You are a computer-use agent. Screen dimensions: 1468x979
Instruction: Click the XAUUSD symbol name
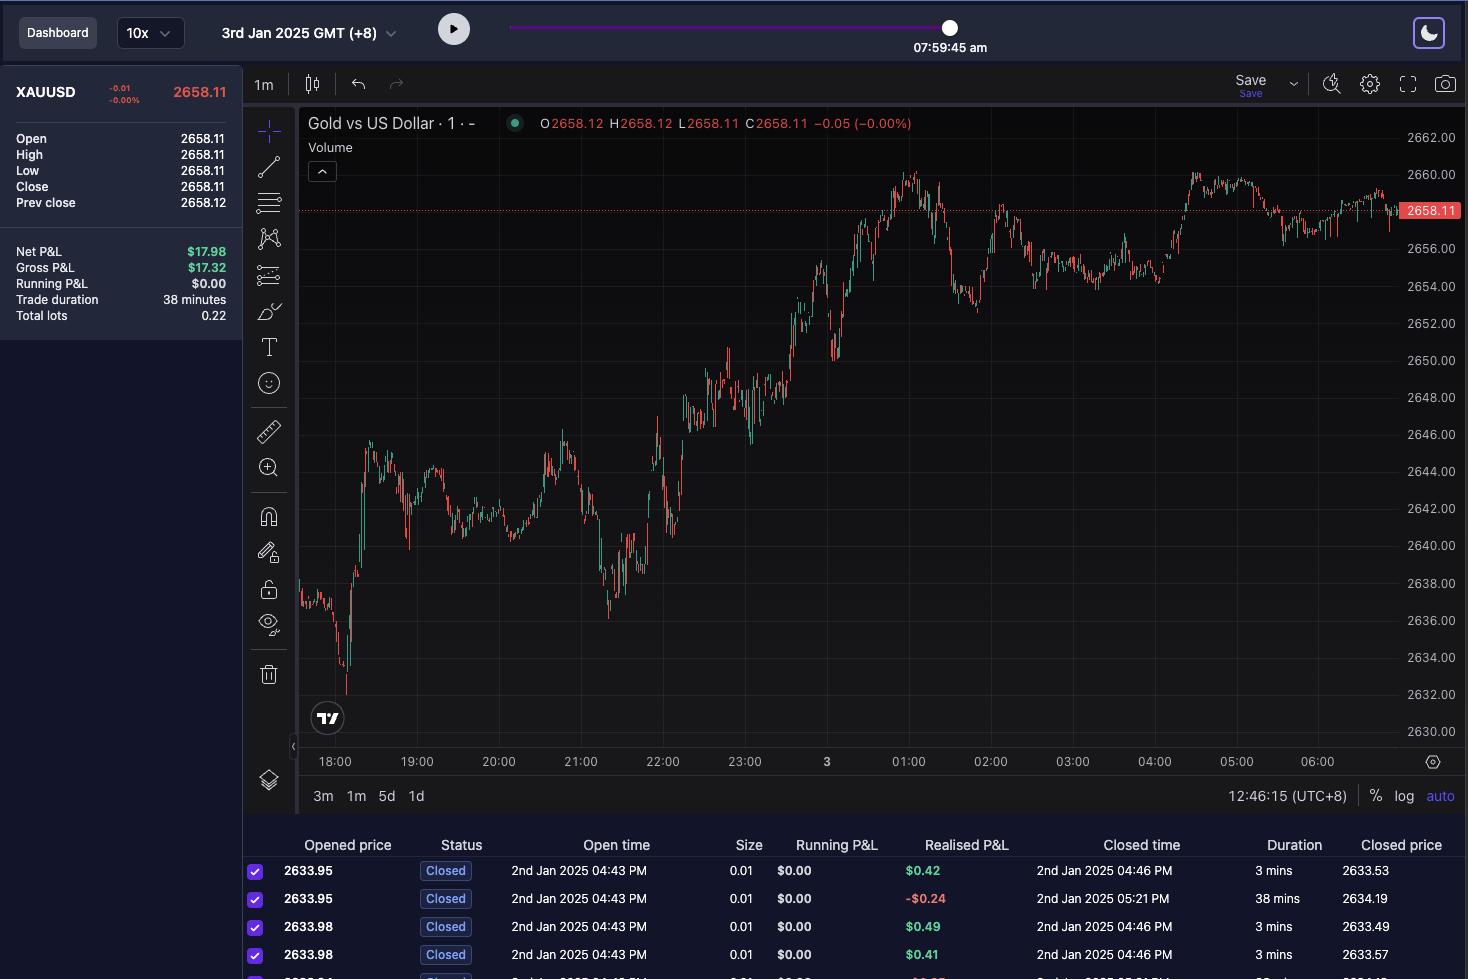(46, 92)
